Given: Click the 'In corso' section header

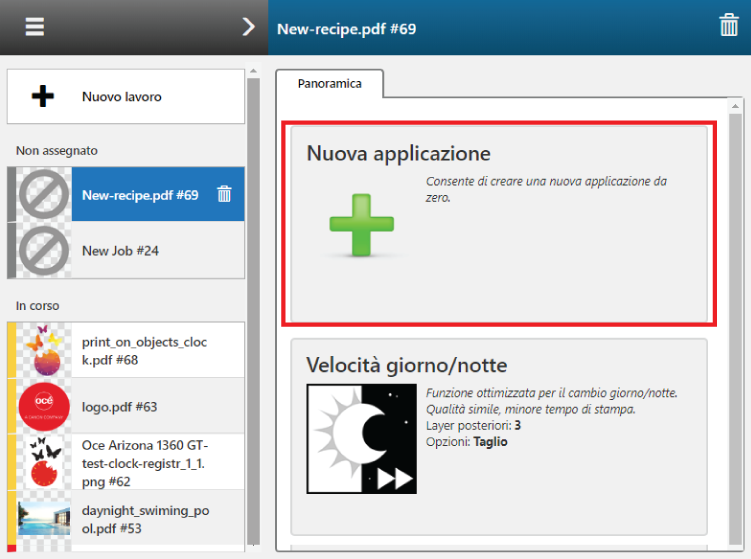Looking at the screenshot, I should click(37, 306).
